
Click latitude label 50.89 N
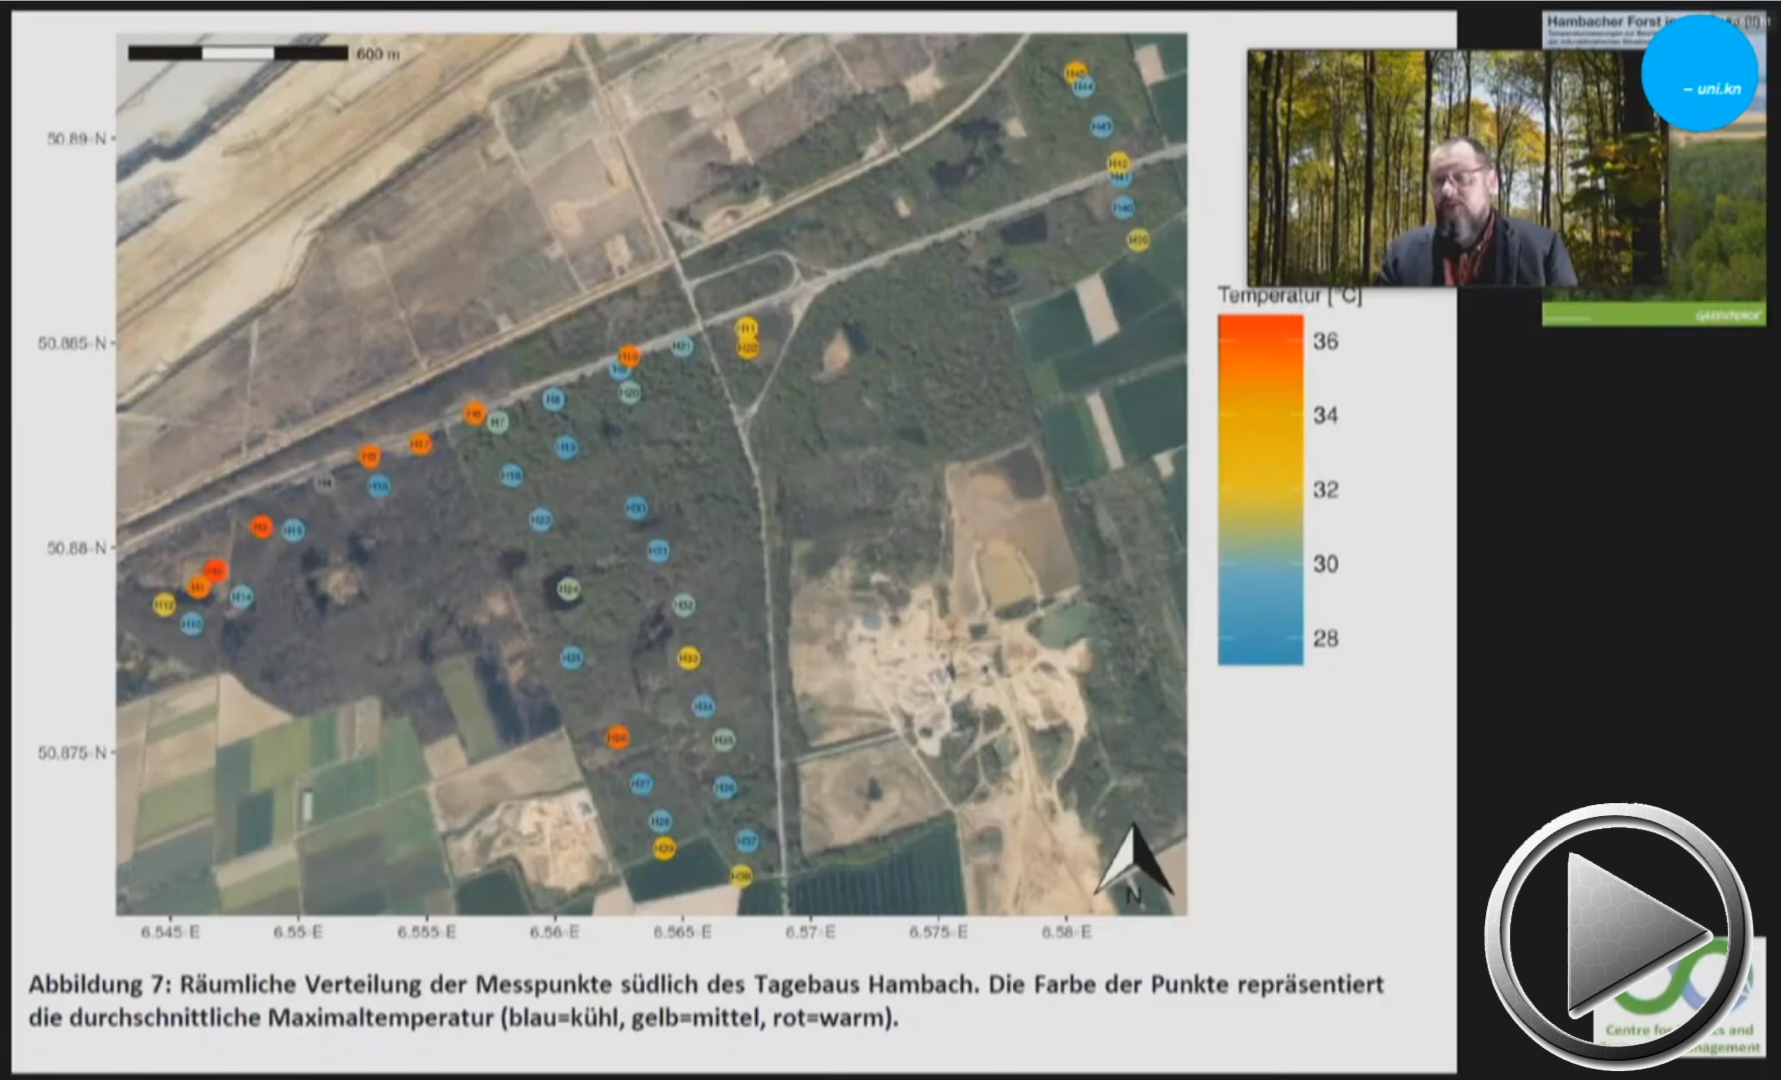tap(76, 139)
